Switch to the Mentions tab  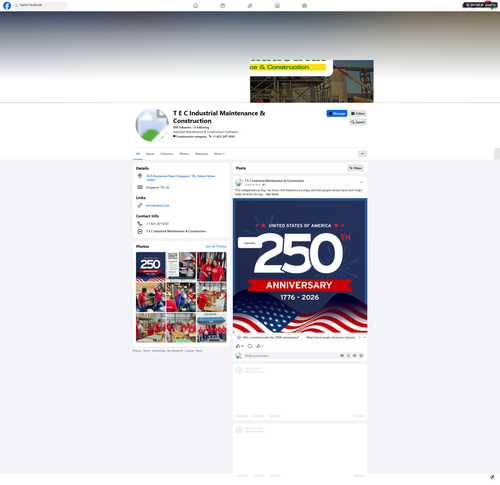point(201,154)
